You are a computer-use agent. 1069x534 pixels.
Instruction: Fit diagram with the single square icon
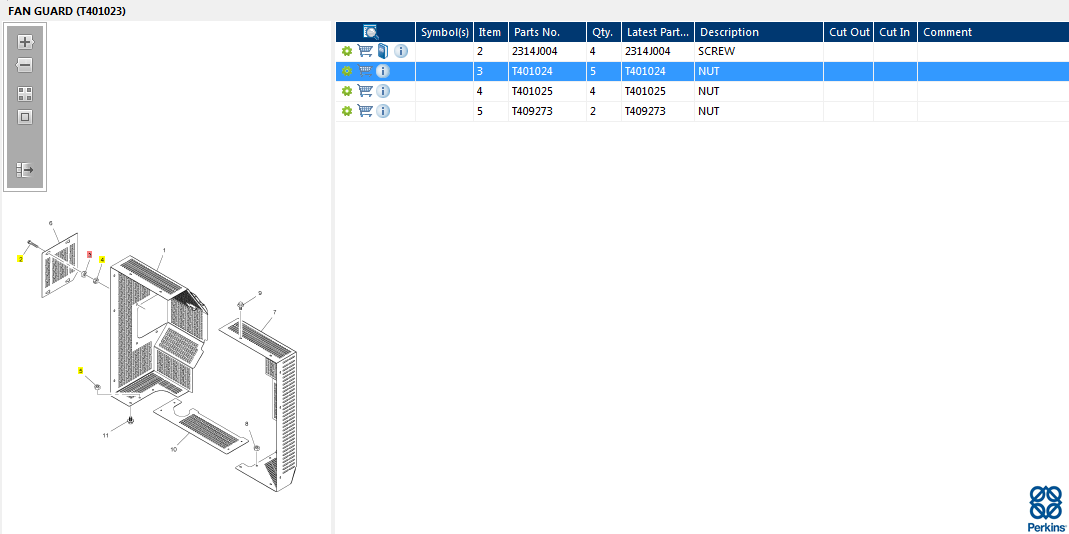25,117
